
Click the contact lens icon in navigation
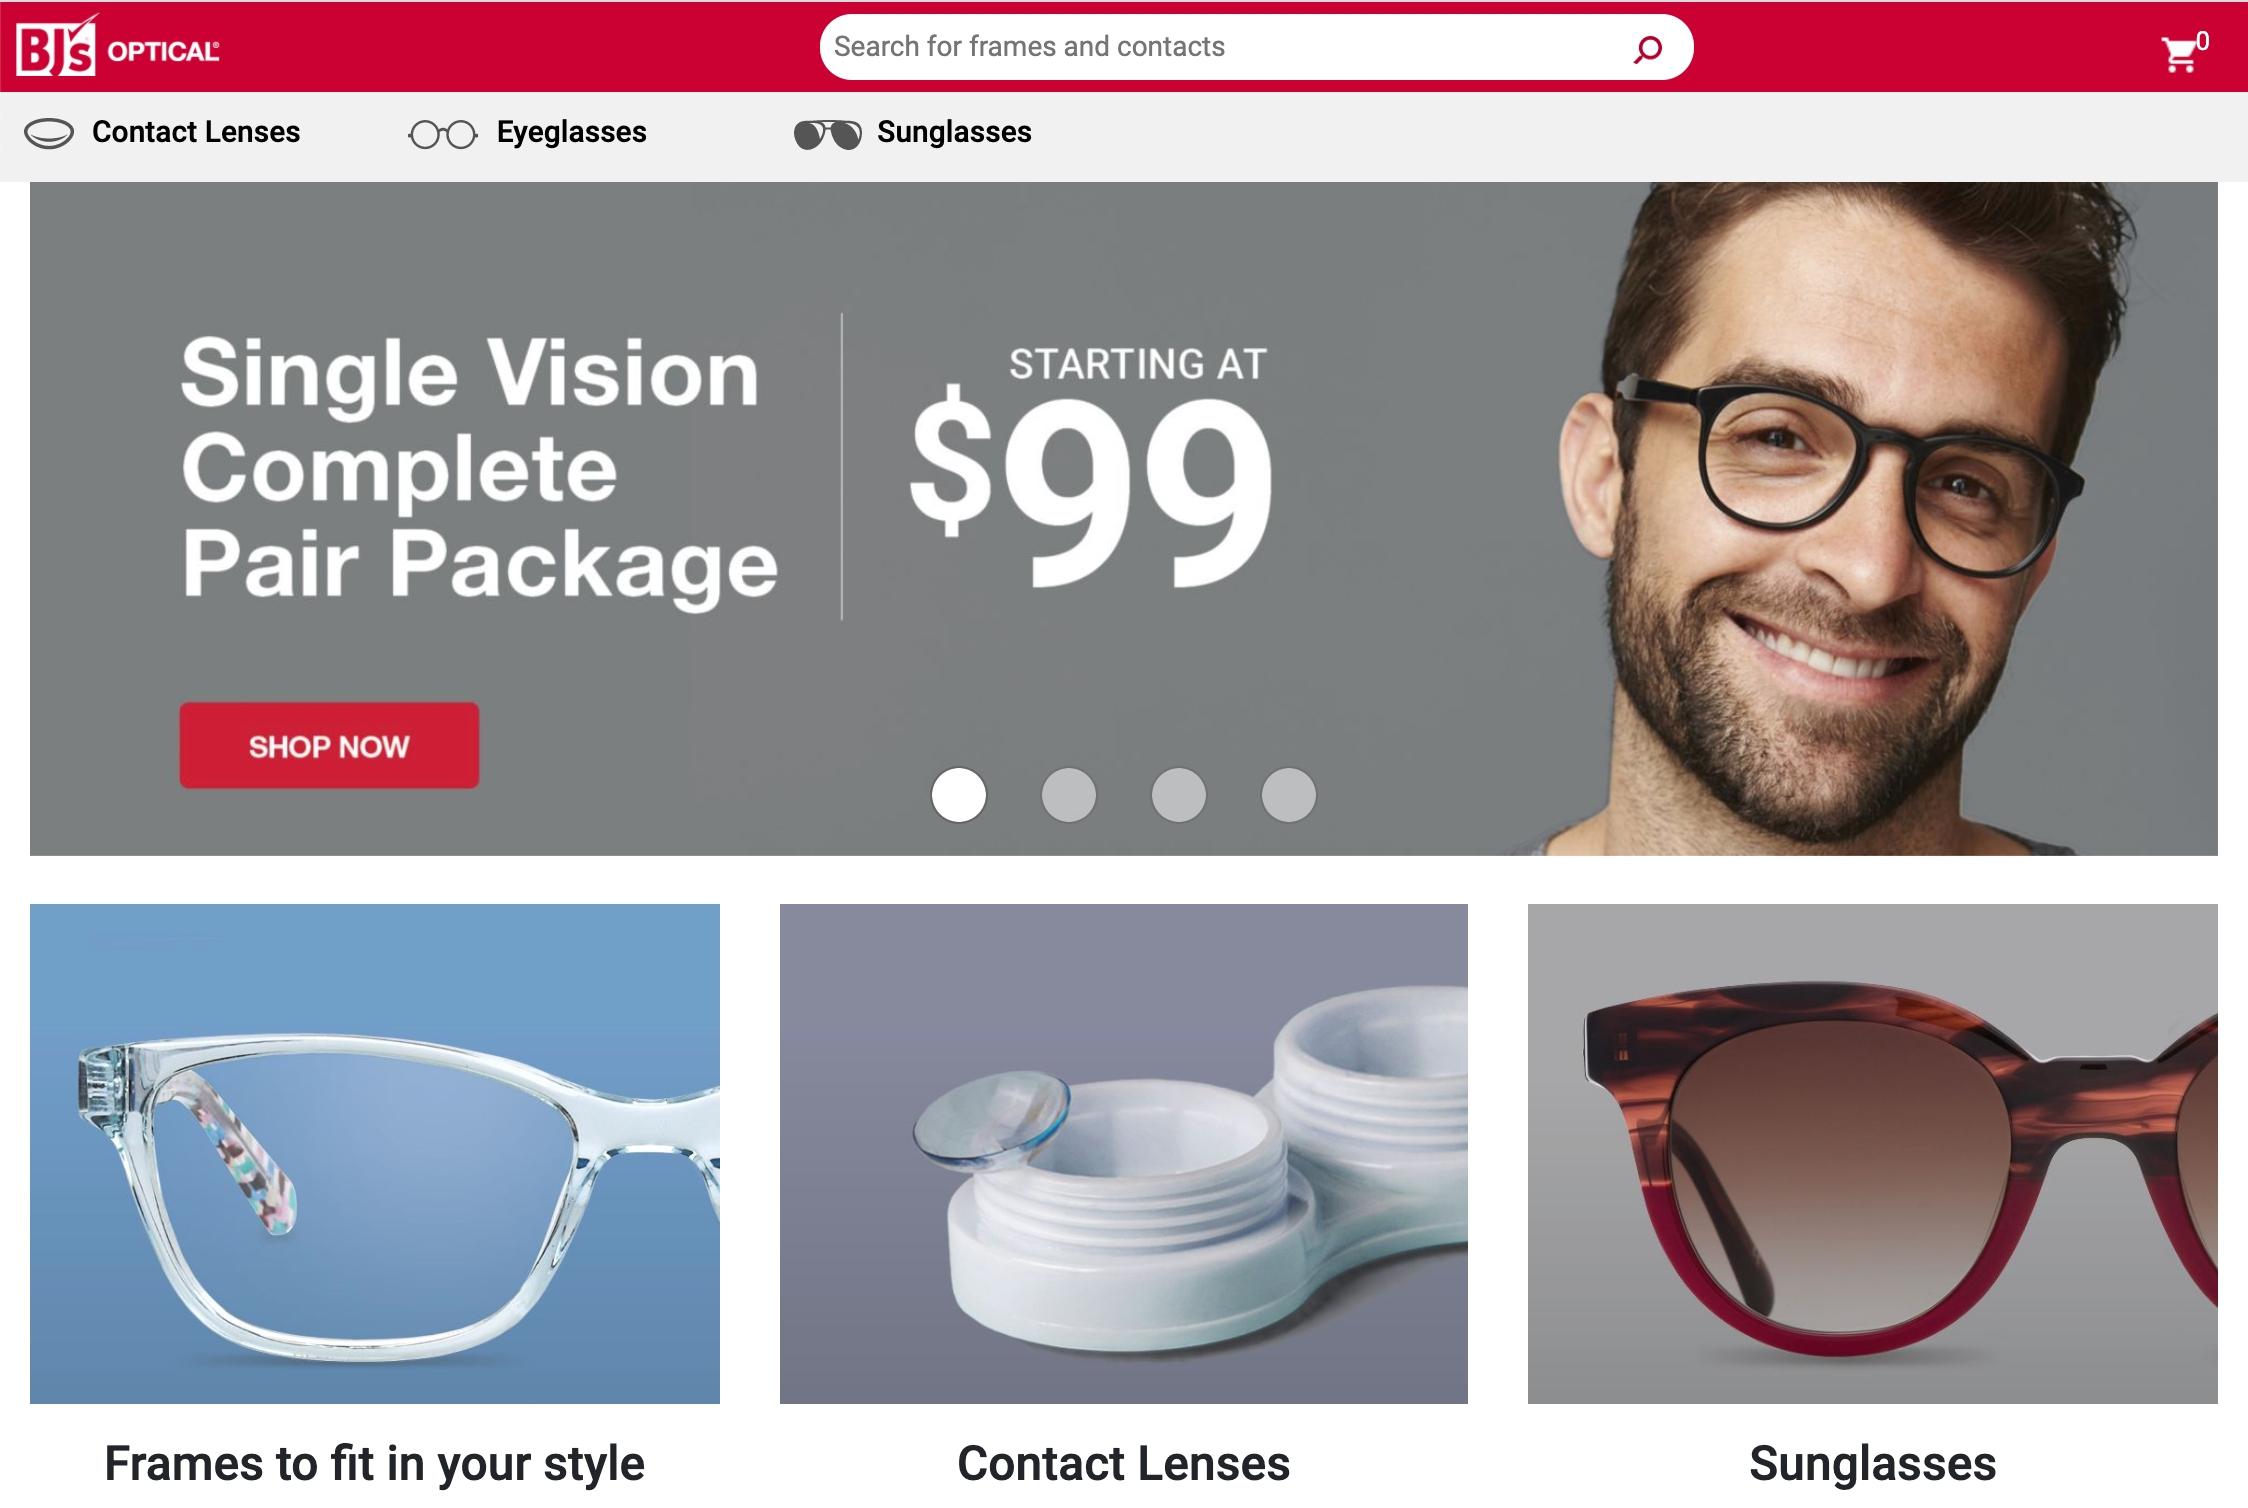49,133
